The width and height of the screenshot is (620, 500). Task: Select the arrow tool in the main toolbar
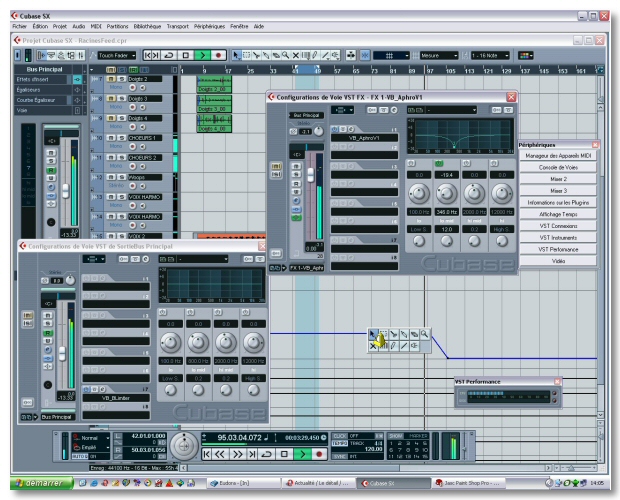click(236, 55)
